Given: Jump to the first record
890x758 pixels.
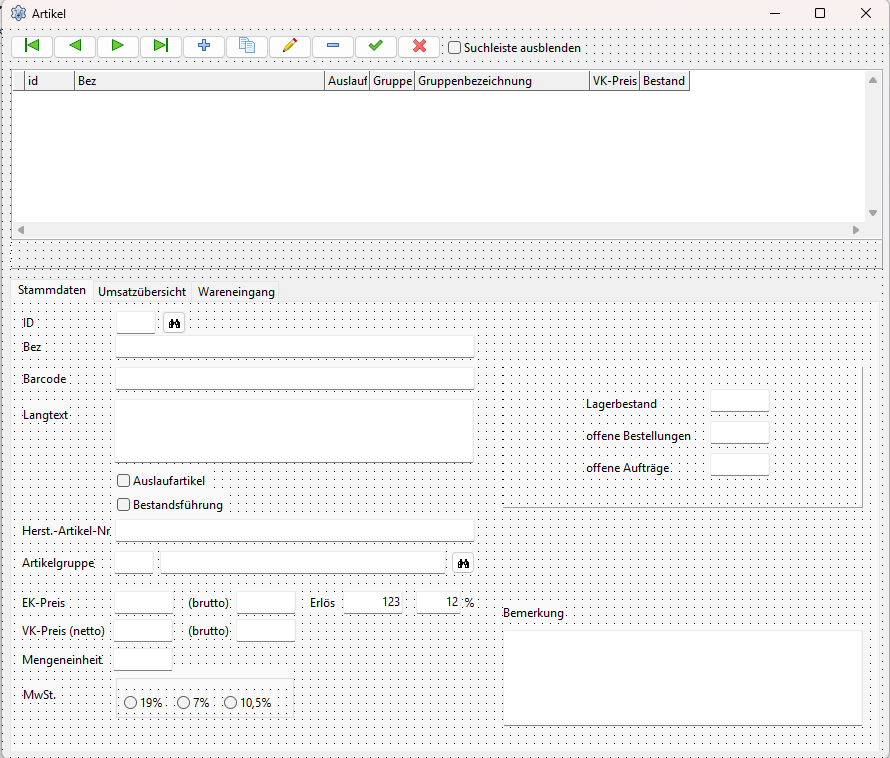Looking at the screenshot, I should (x=32, y=46).
